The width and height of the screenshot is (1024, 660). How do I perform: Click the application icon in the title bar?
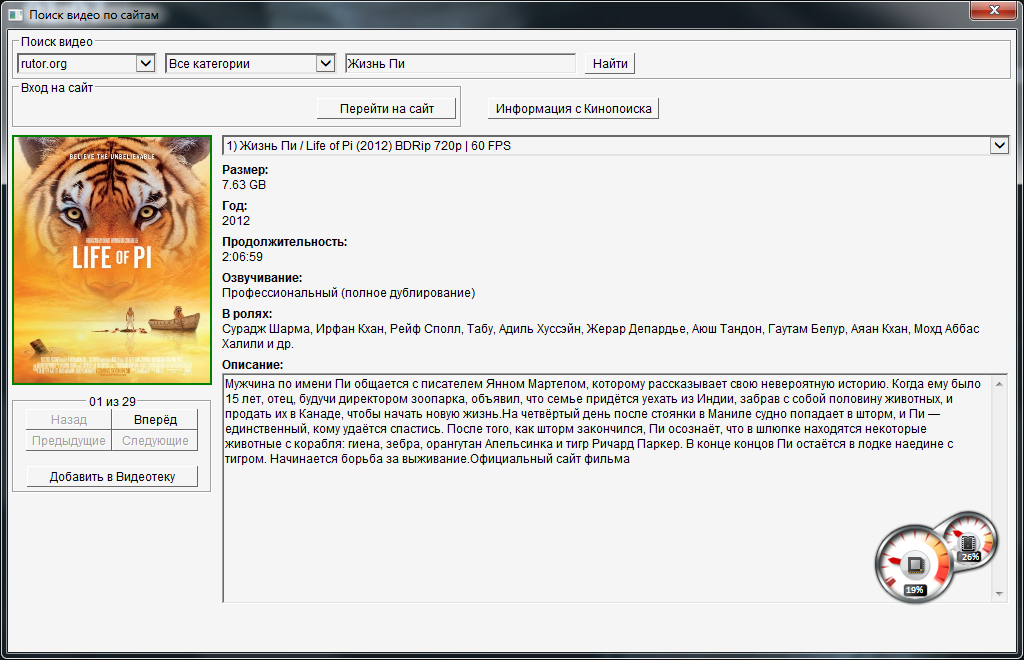(15, 15)
